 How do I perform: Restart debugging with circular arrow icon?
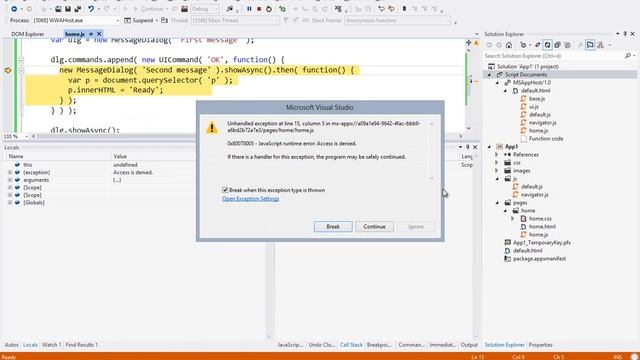pyautogui.click(x=269, y=9)
